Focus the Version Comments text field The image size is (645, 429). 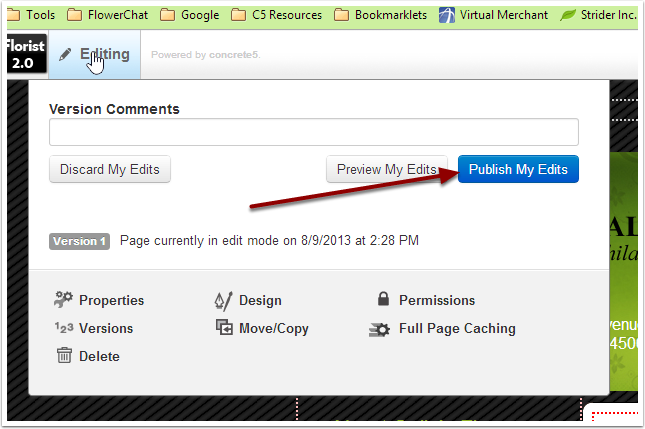click(x=313, y=132)
